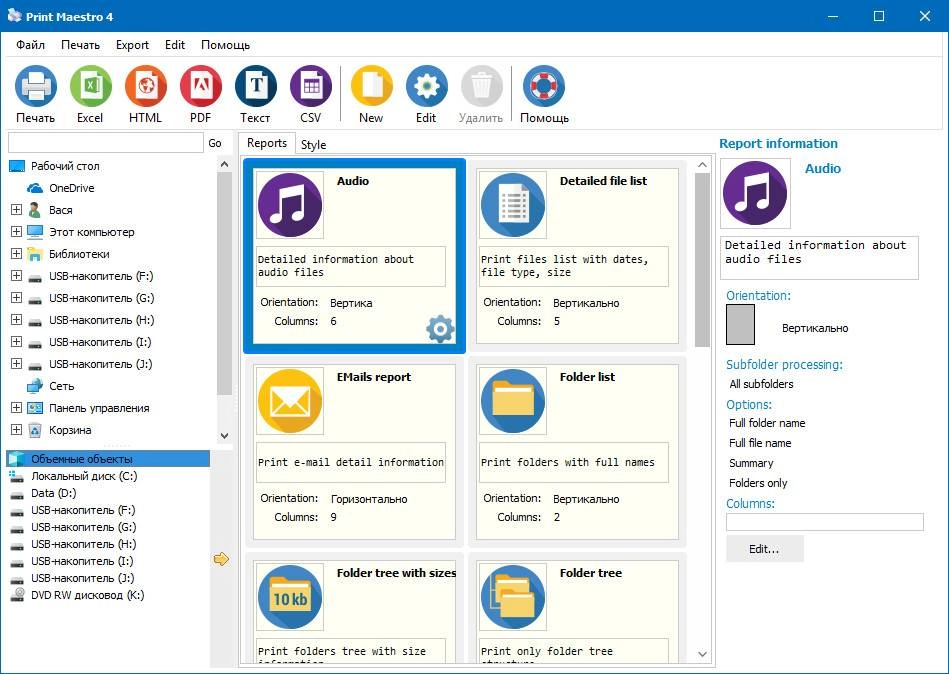Click the Текст export icon
The height and width of the screenshot is (674, 949).
pyautogui.click(x=256, y=87)
